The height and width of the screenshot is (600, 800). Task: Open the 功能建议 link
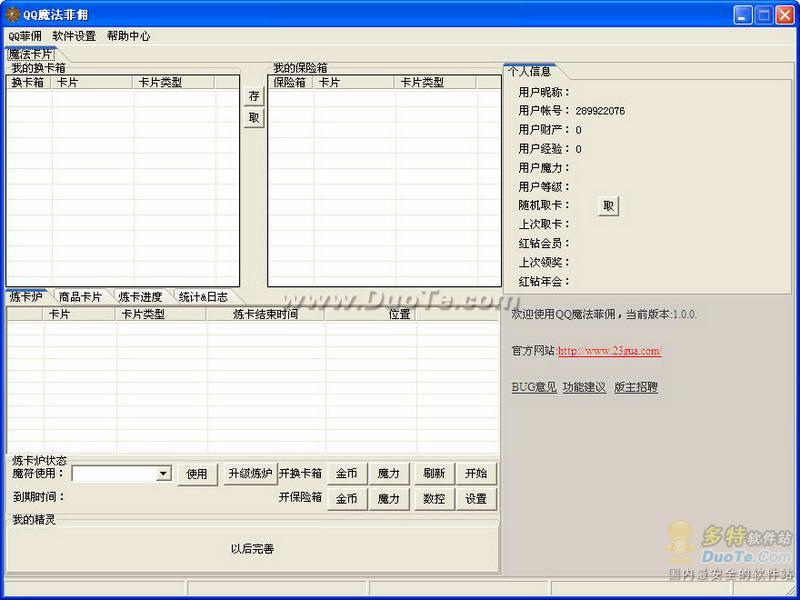click(x=584, y=387)
